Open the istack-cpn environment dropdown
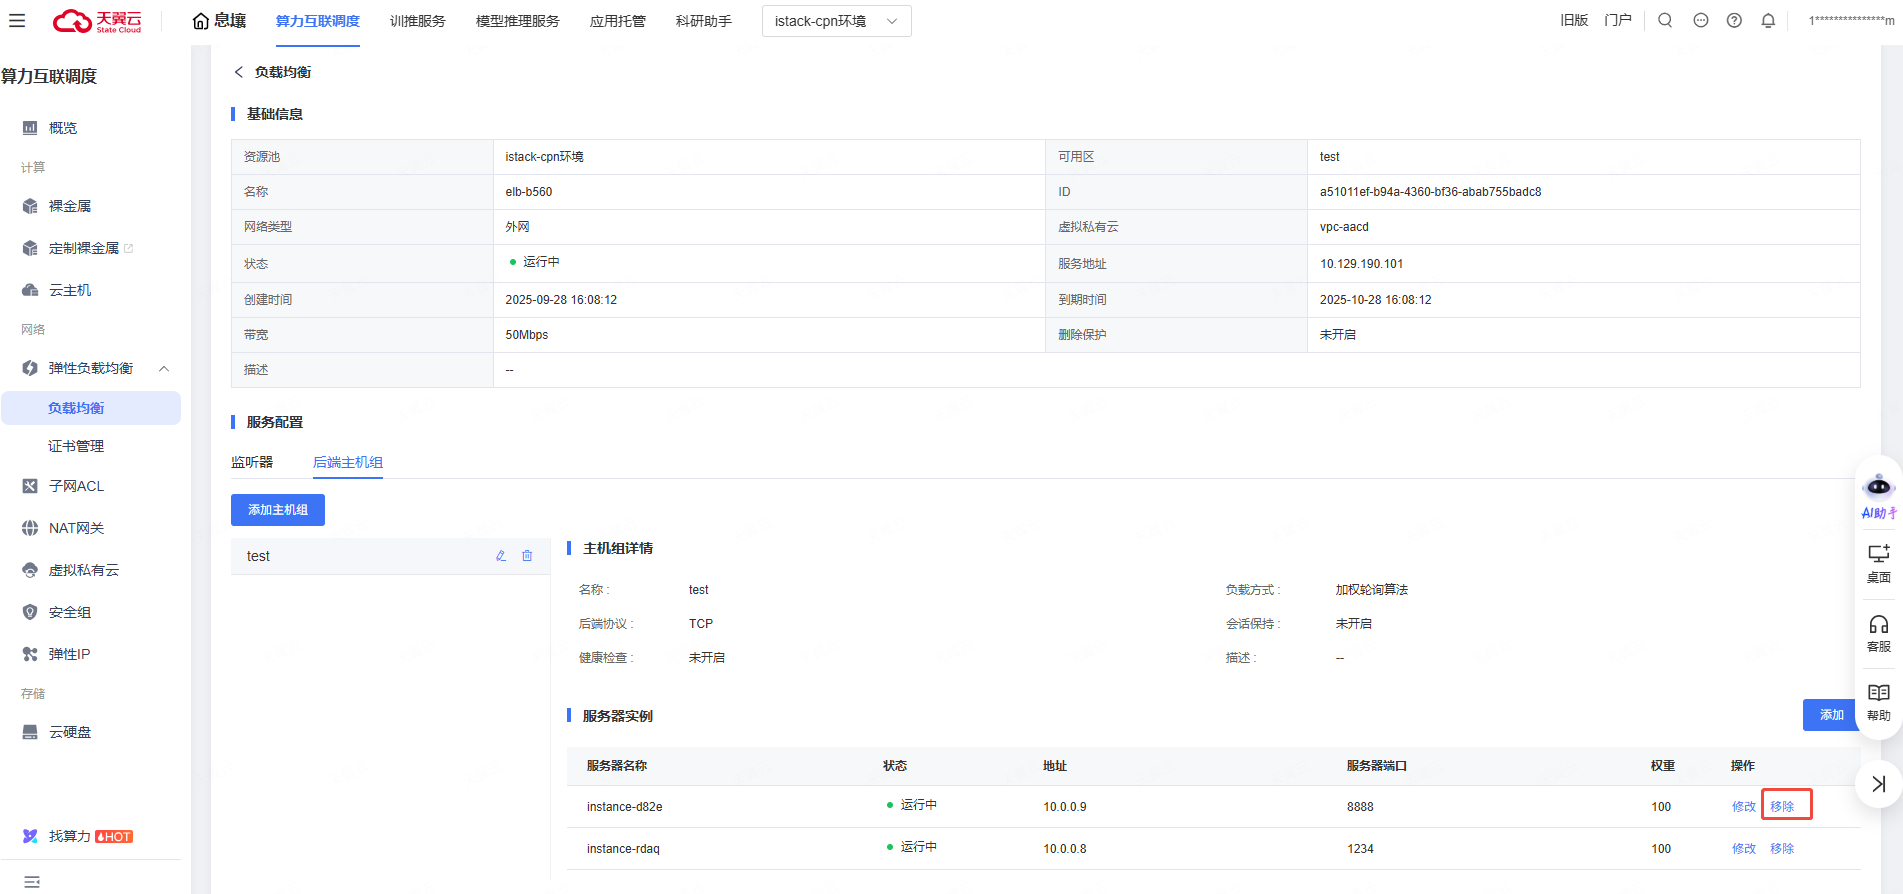Viewport: 1903px width, 894px height. point(836,21)
